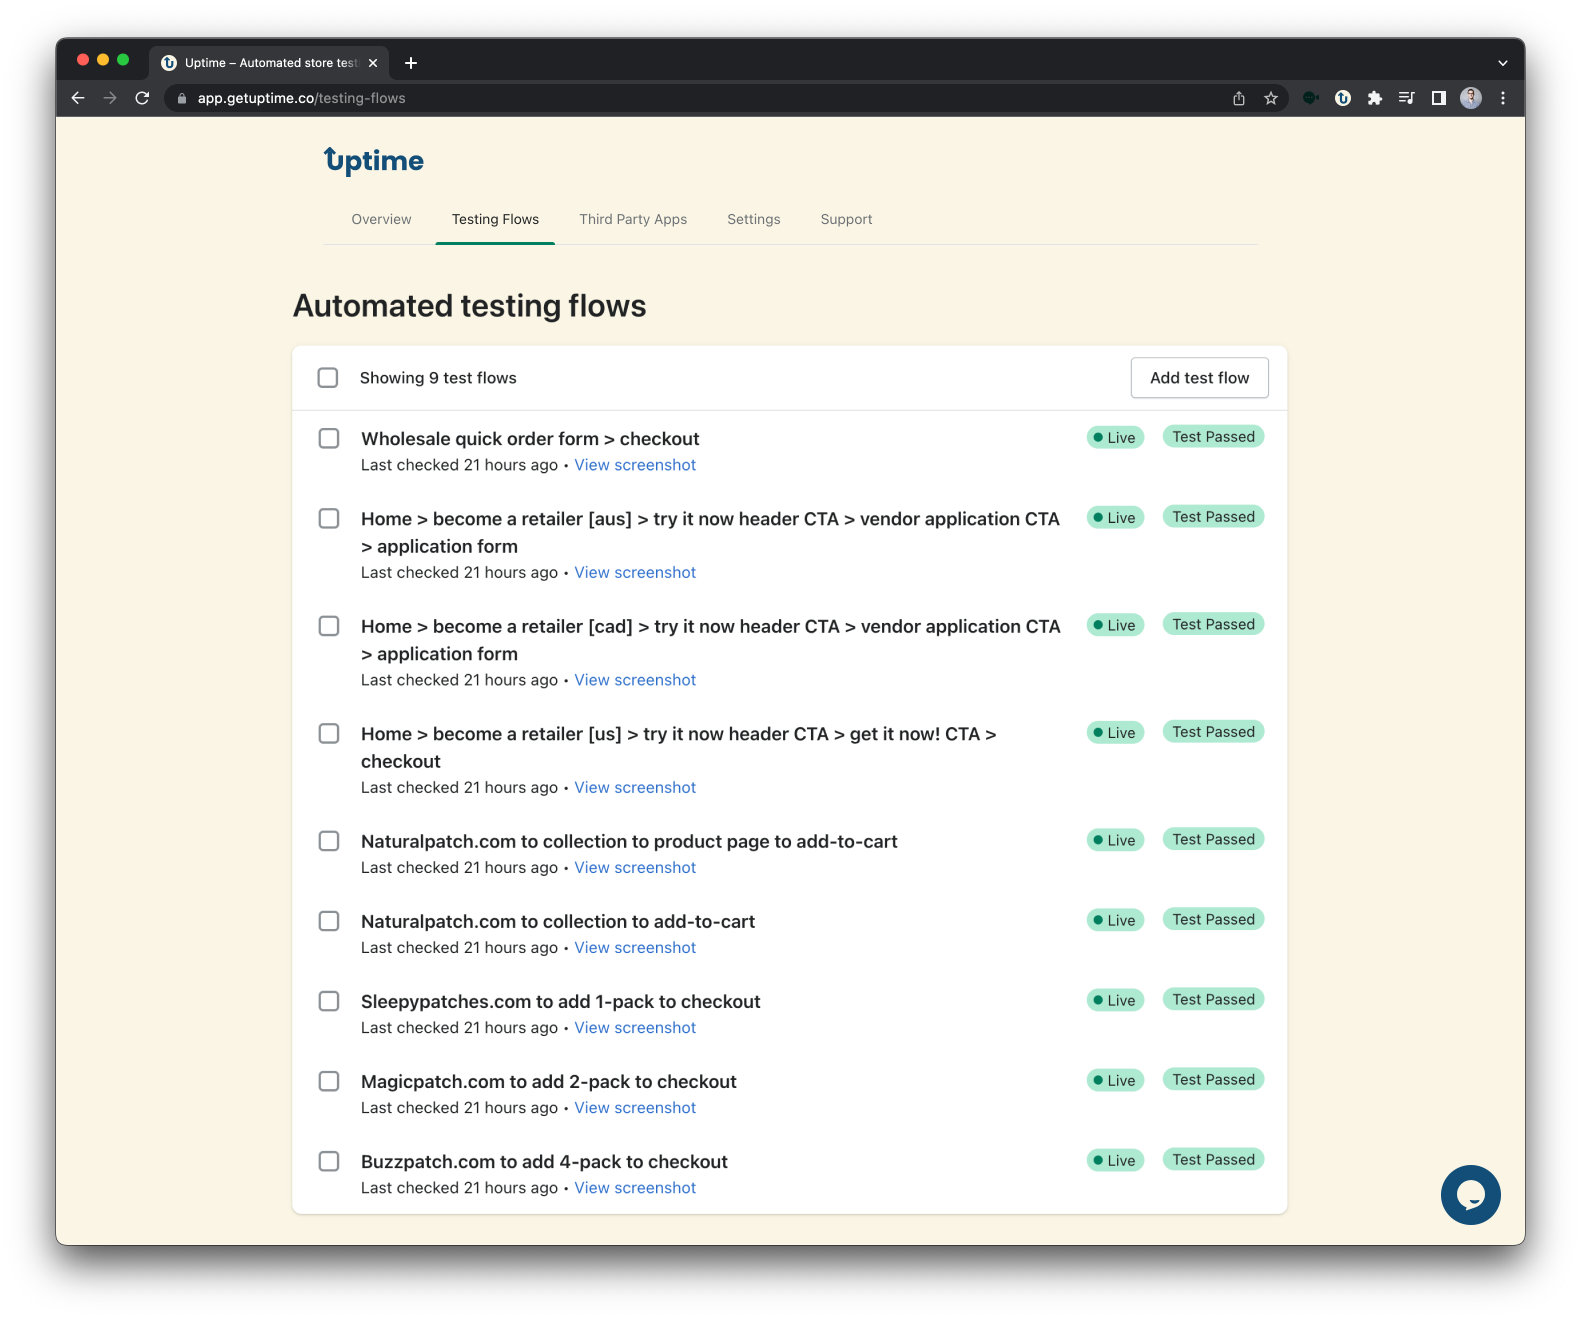Click the Add test flow button

(1199, 378)
